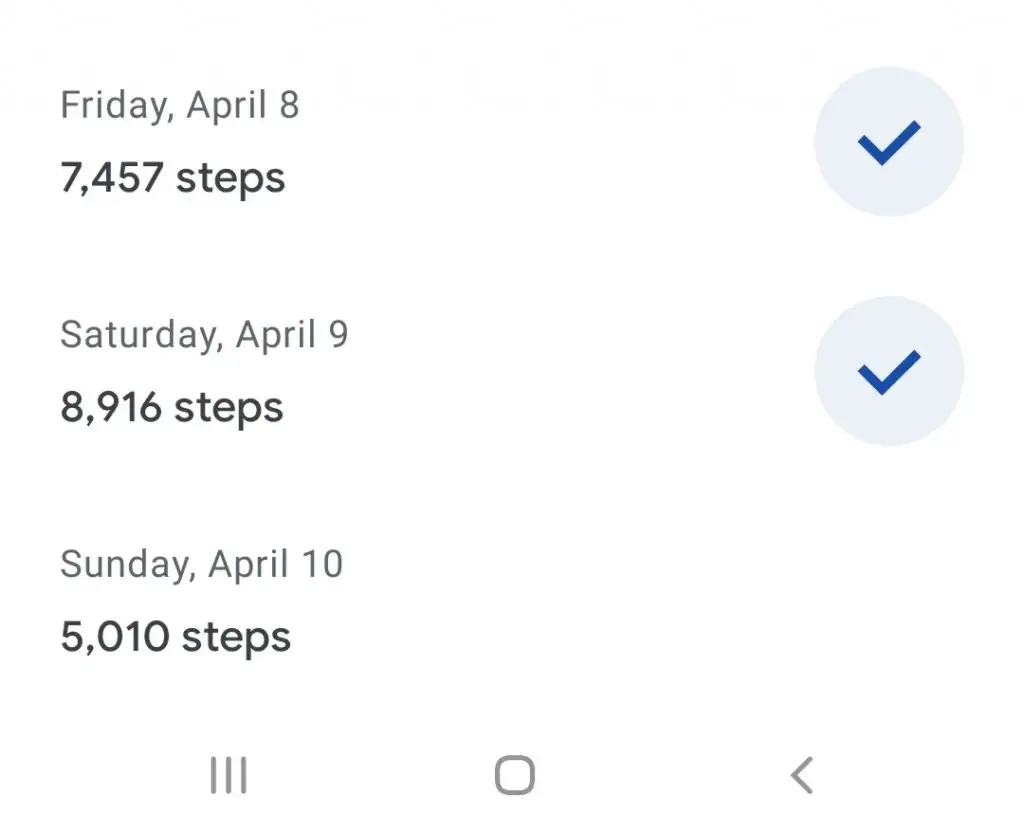Tap the word steps after 5,010
Image resolution: width=1024 pixels, height=833 pixels.
click(x=236, y=639)
